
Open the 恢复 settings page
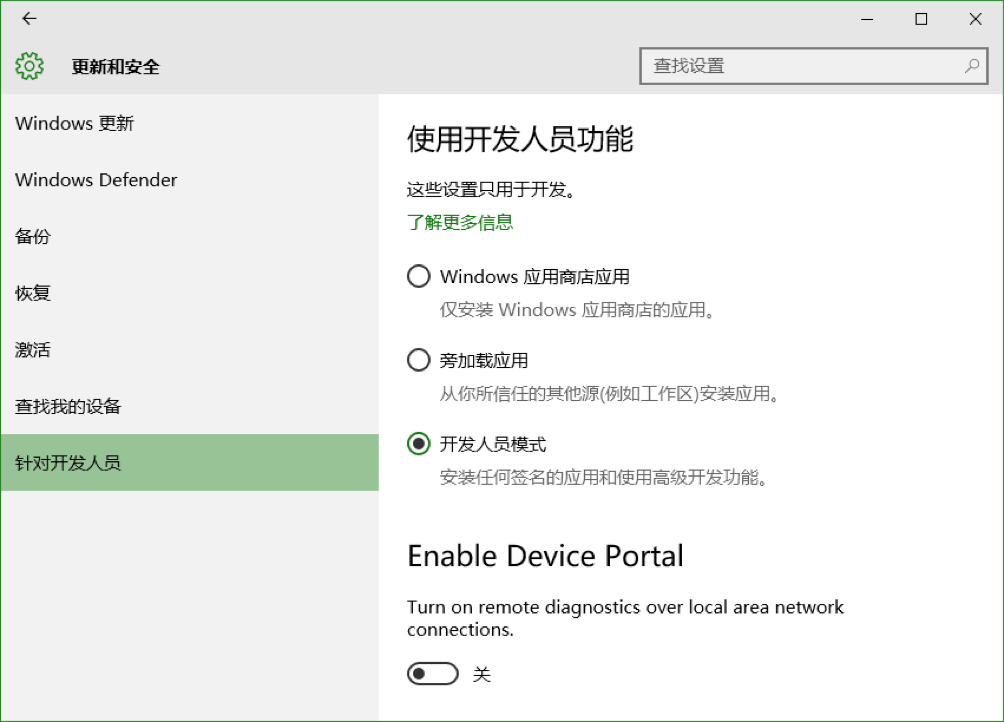tap(31, 292)
